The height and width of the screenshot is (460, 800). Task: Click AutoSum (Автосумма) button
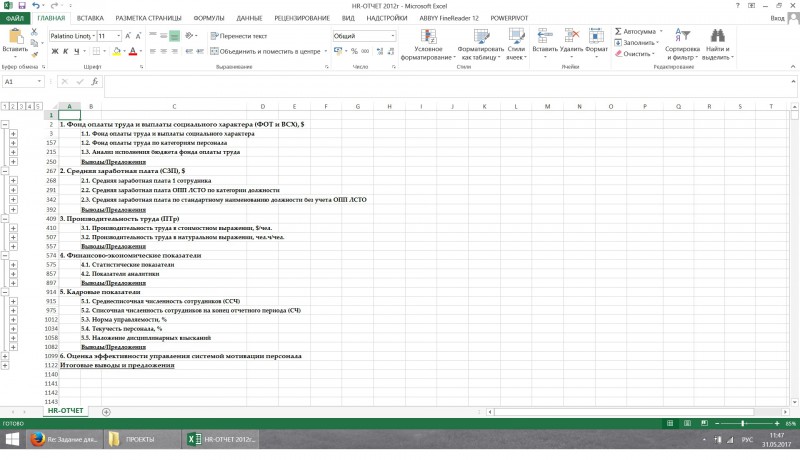(636, 31)
